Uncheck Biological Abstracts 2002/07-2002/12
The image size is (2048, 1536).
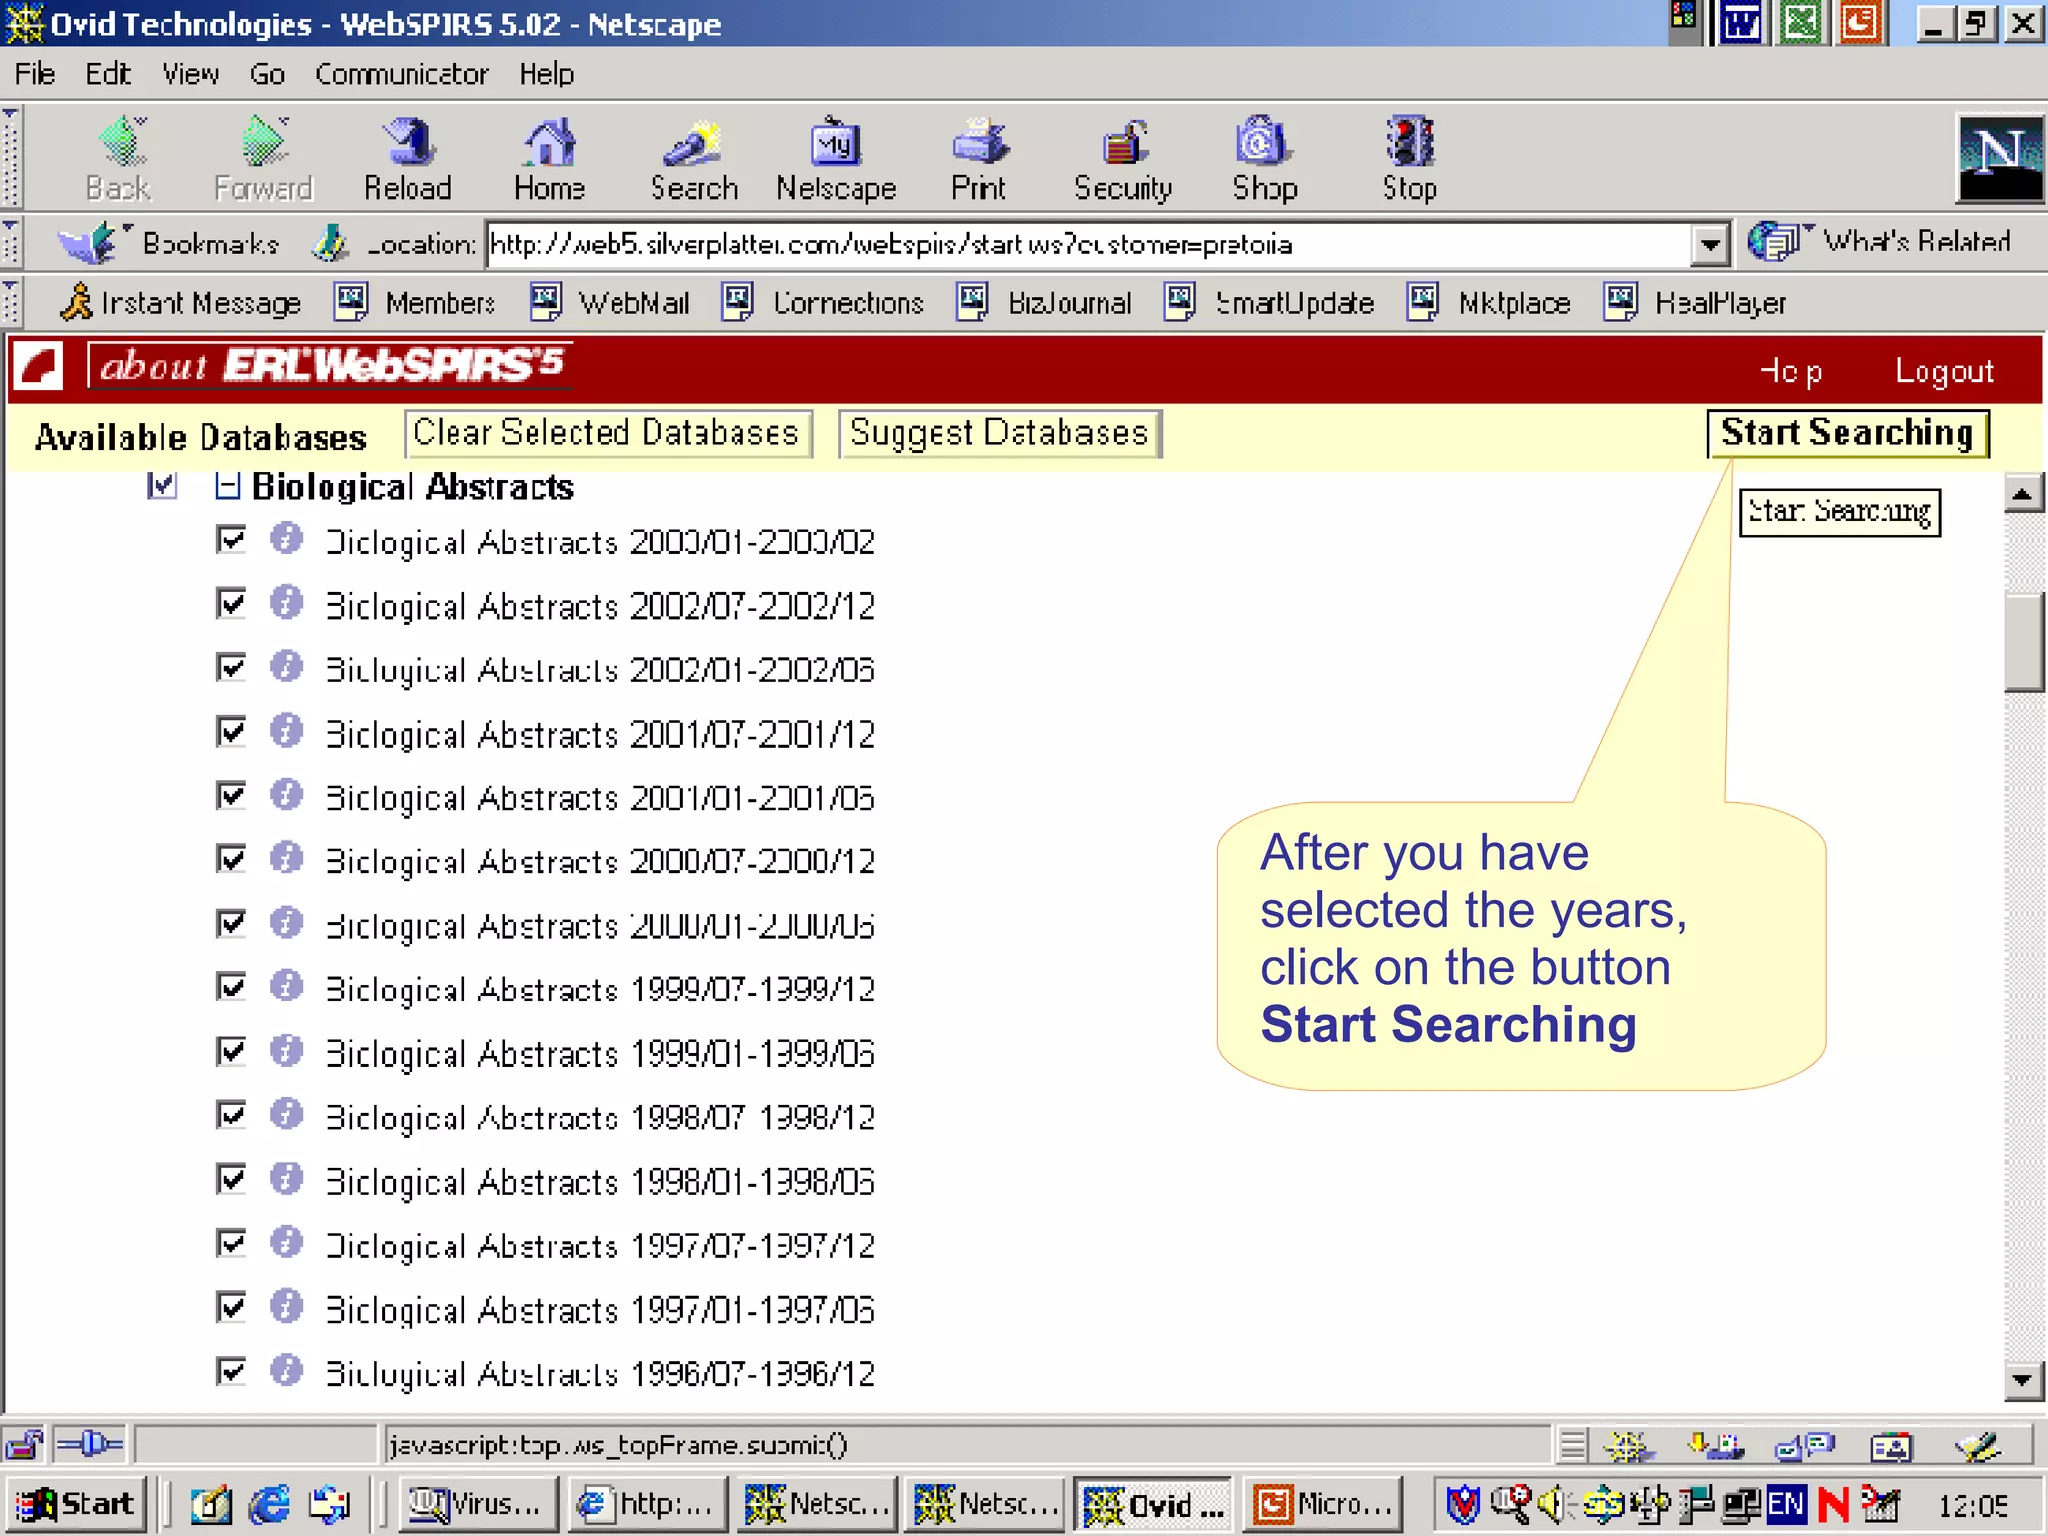pyautogui.click(x=231, y=604)
